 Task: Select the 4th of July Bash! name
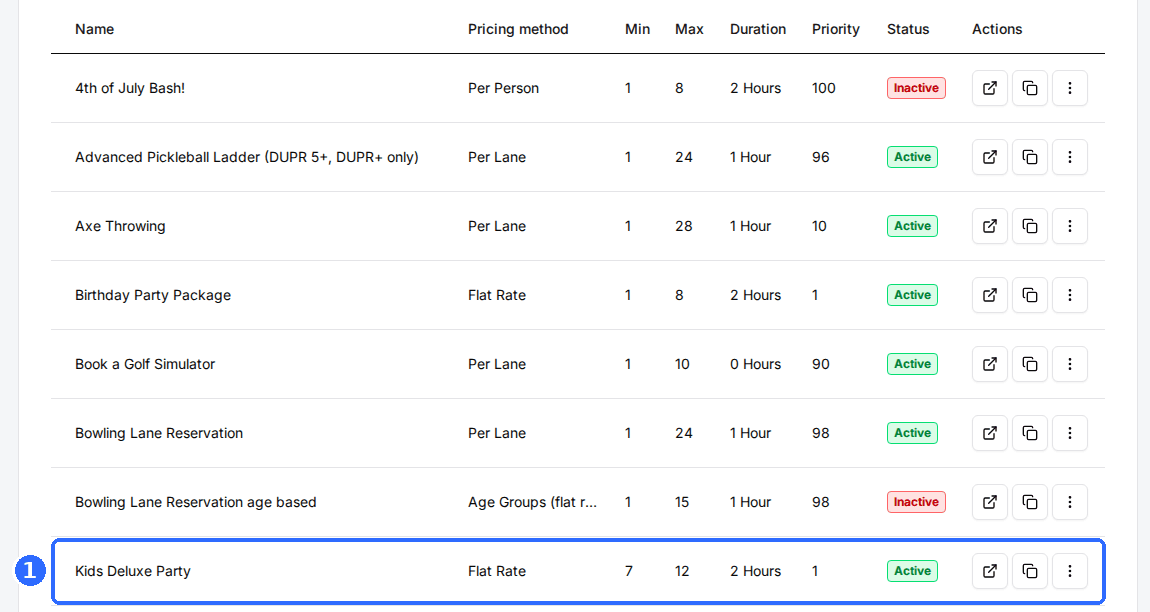point(130,88)
